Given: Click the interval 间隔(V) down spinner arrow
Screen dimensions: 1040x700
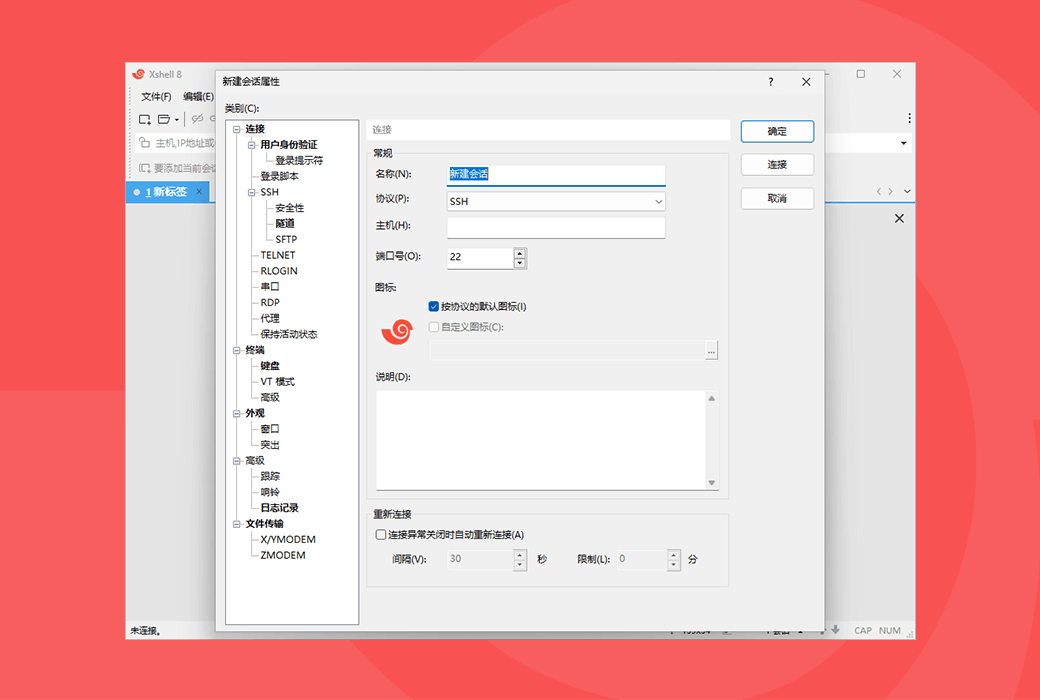Looking at the screenshot, I should [520, 565].
